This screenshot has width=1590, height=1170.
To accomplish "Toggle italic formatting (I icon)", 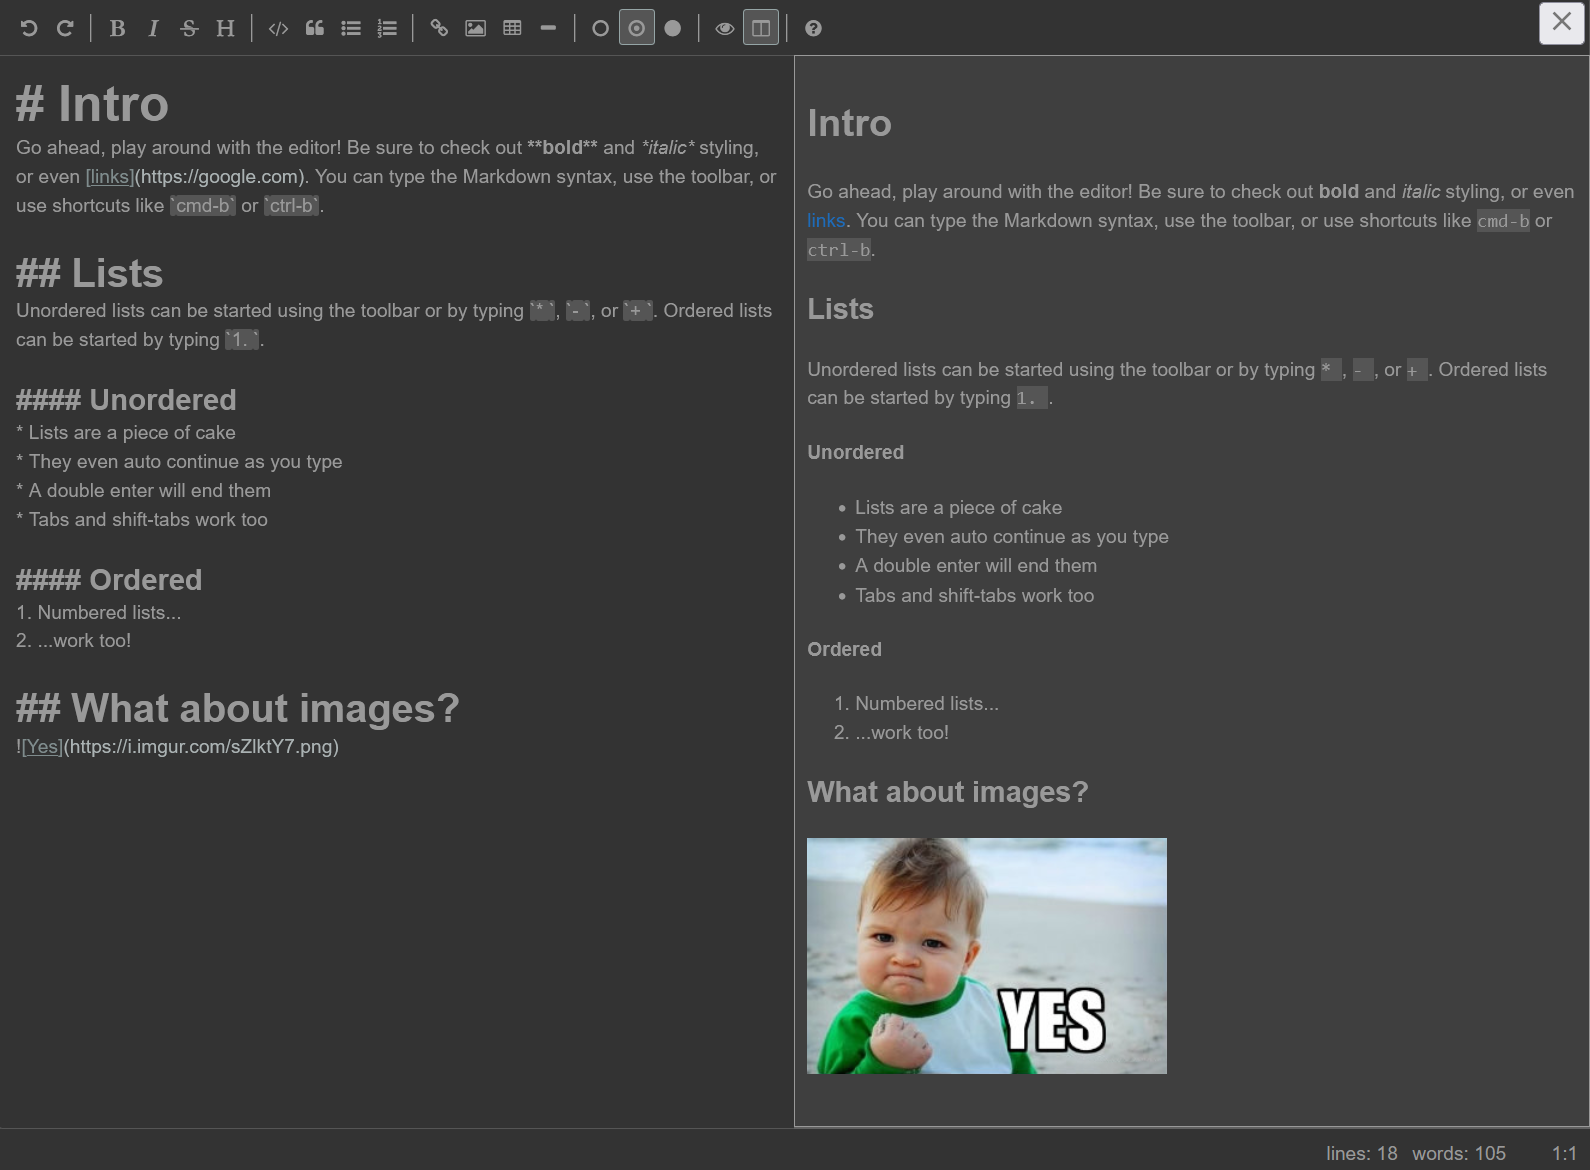I will tap(153, 28).
